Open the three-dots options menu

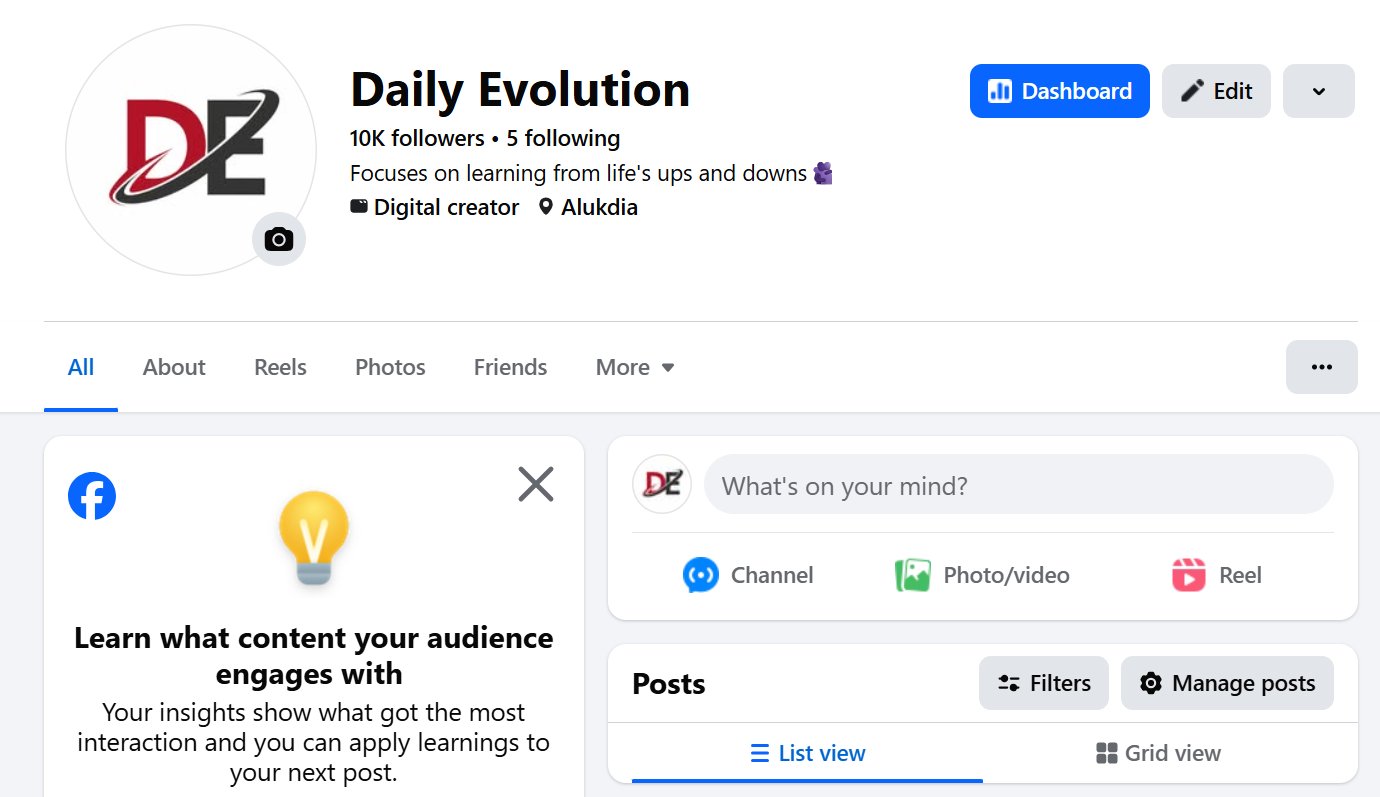pyautogui.click(x=1322, y=367)
